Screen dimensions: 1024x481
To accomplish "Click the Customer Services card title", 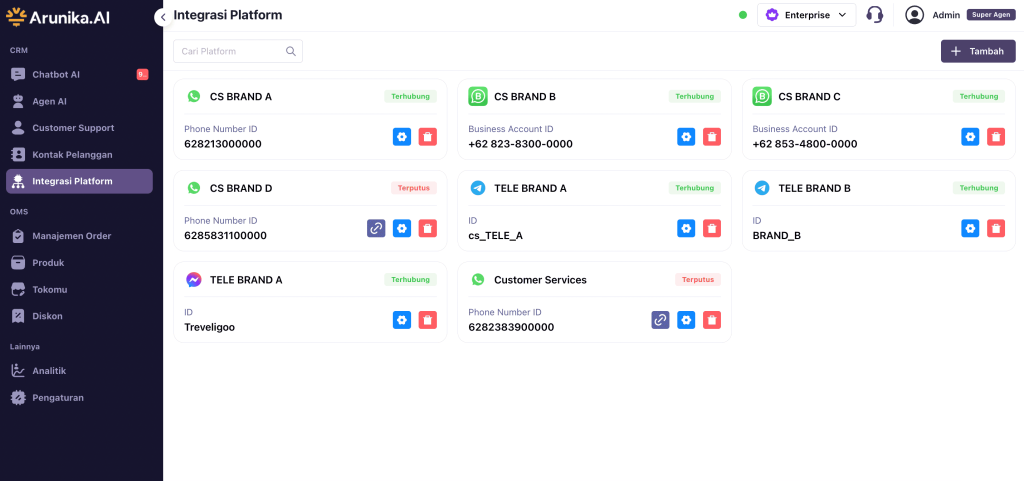I will pyautogui.click(x=540, y=279).
